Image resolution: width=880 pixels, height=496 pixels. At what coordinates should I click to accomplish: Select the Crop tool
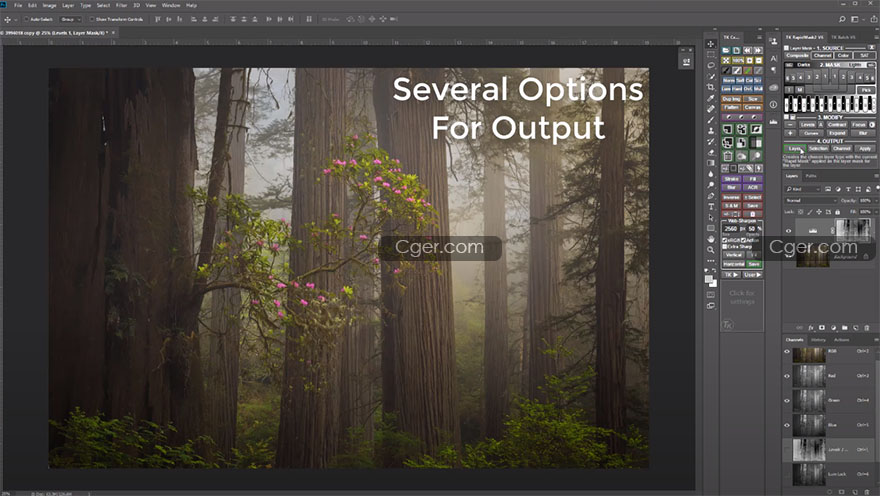711,87
